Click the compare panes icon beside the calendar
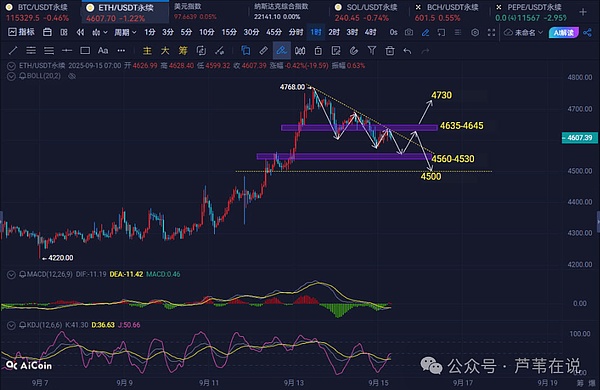Viewport: 600px width, 390px height. (x=64, y=32)
